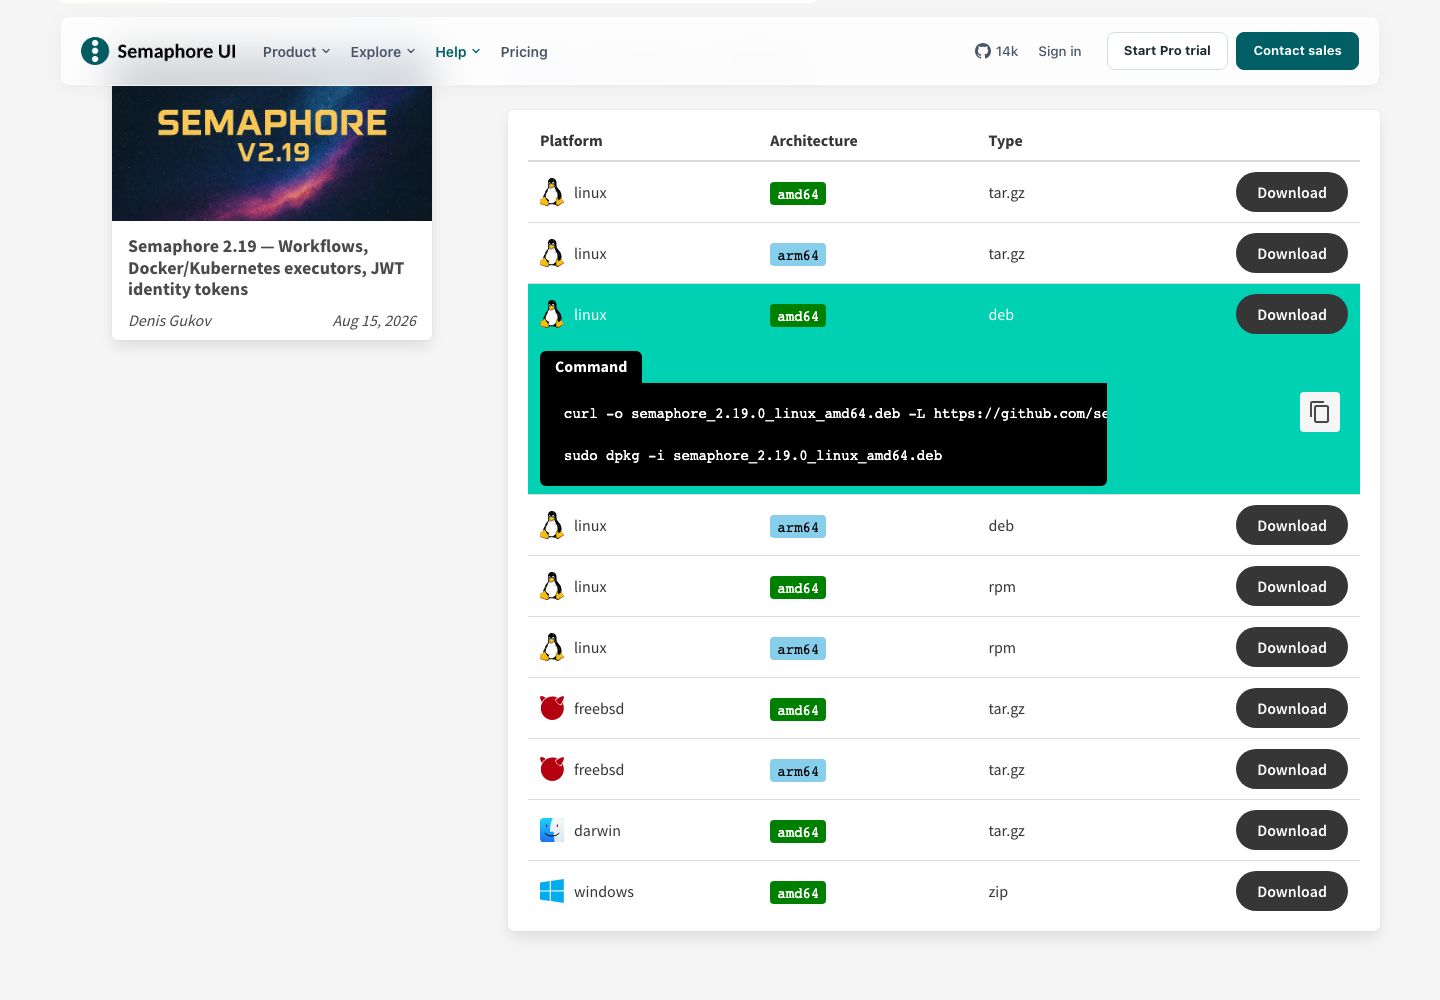This screenshot has height=1000, width=1440.
Task: Click the penguin icon in linux arm64 deb row
Action: pos(552,525)
